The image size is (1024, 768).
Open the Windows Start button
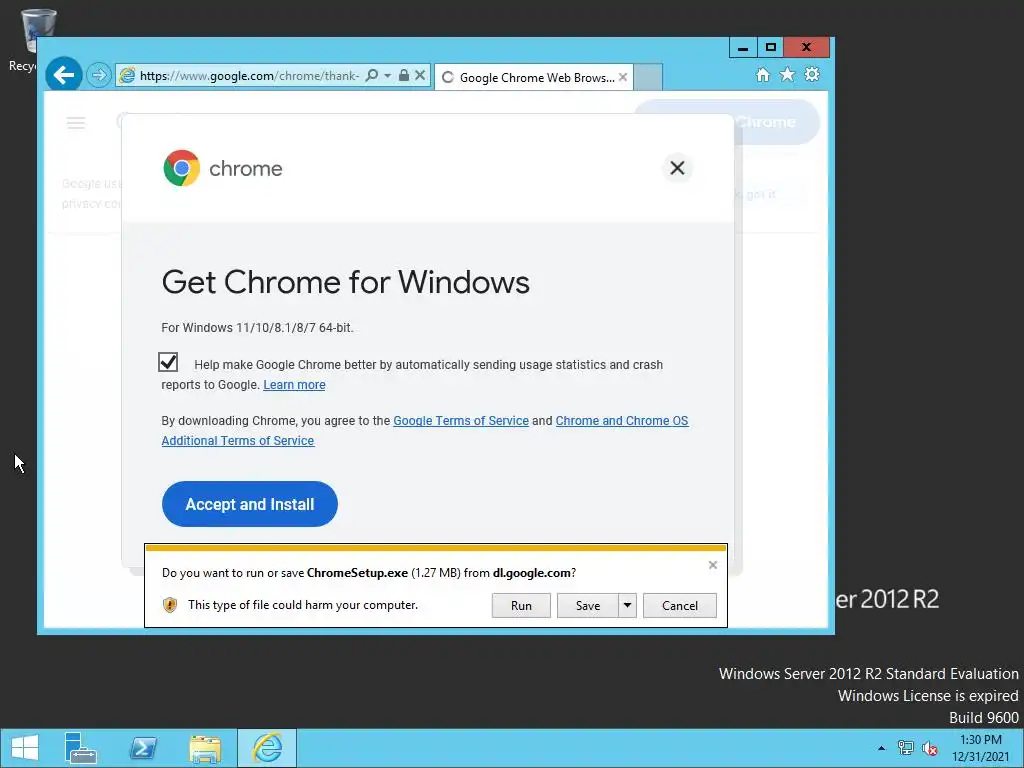point(25,748)
